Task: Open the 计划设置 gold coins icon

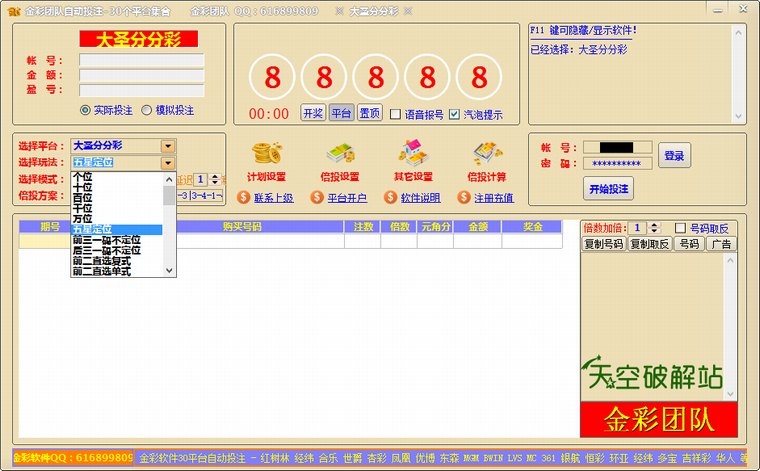Action: coord(266,153)
